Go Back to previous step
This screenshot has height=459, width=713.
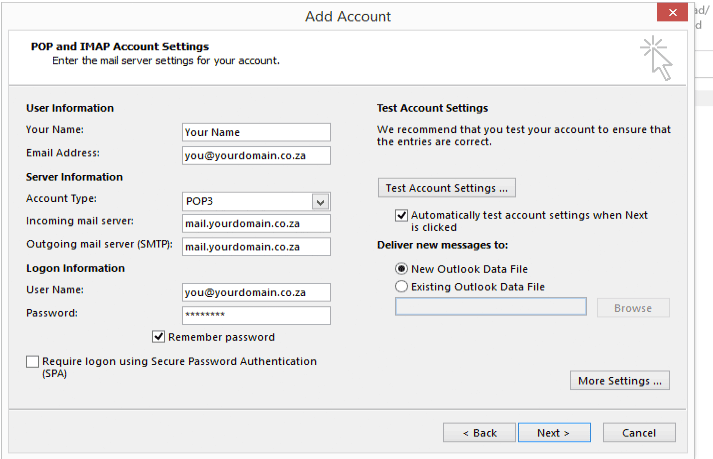tap(479, 433)
